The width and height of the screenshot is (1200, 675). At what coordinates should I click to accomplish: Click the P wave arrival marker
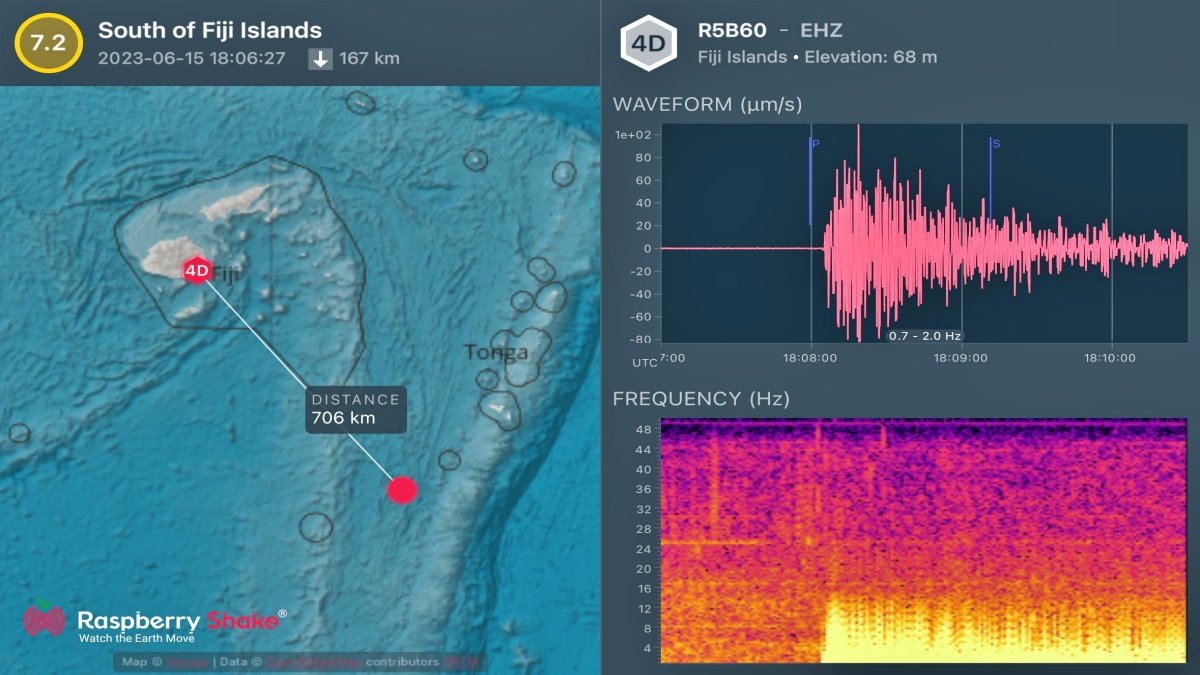pyautogui.click(x=813, y=181)
